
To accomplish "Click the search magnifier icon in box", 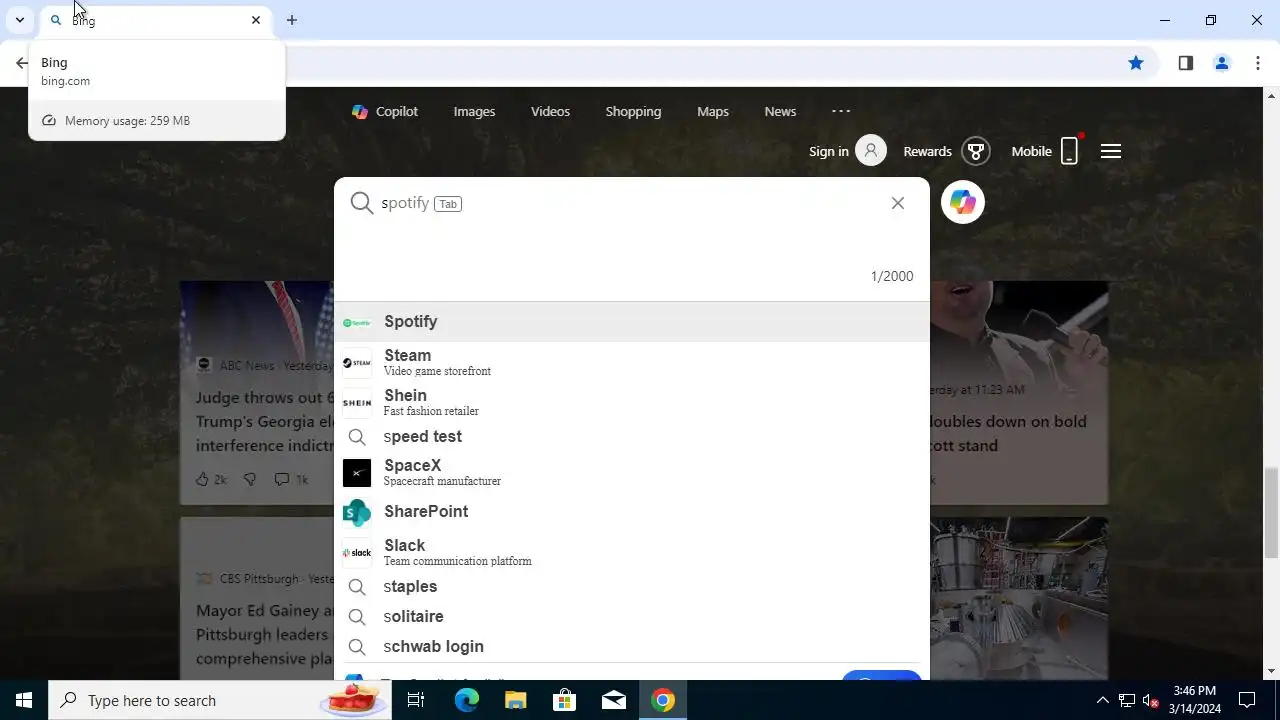I will click(x=361, y=203).
